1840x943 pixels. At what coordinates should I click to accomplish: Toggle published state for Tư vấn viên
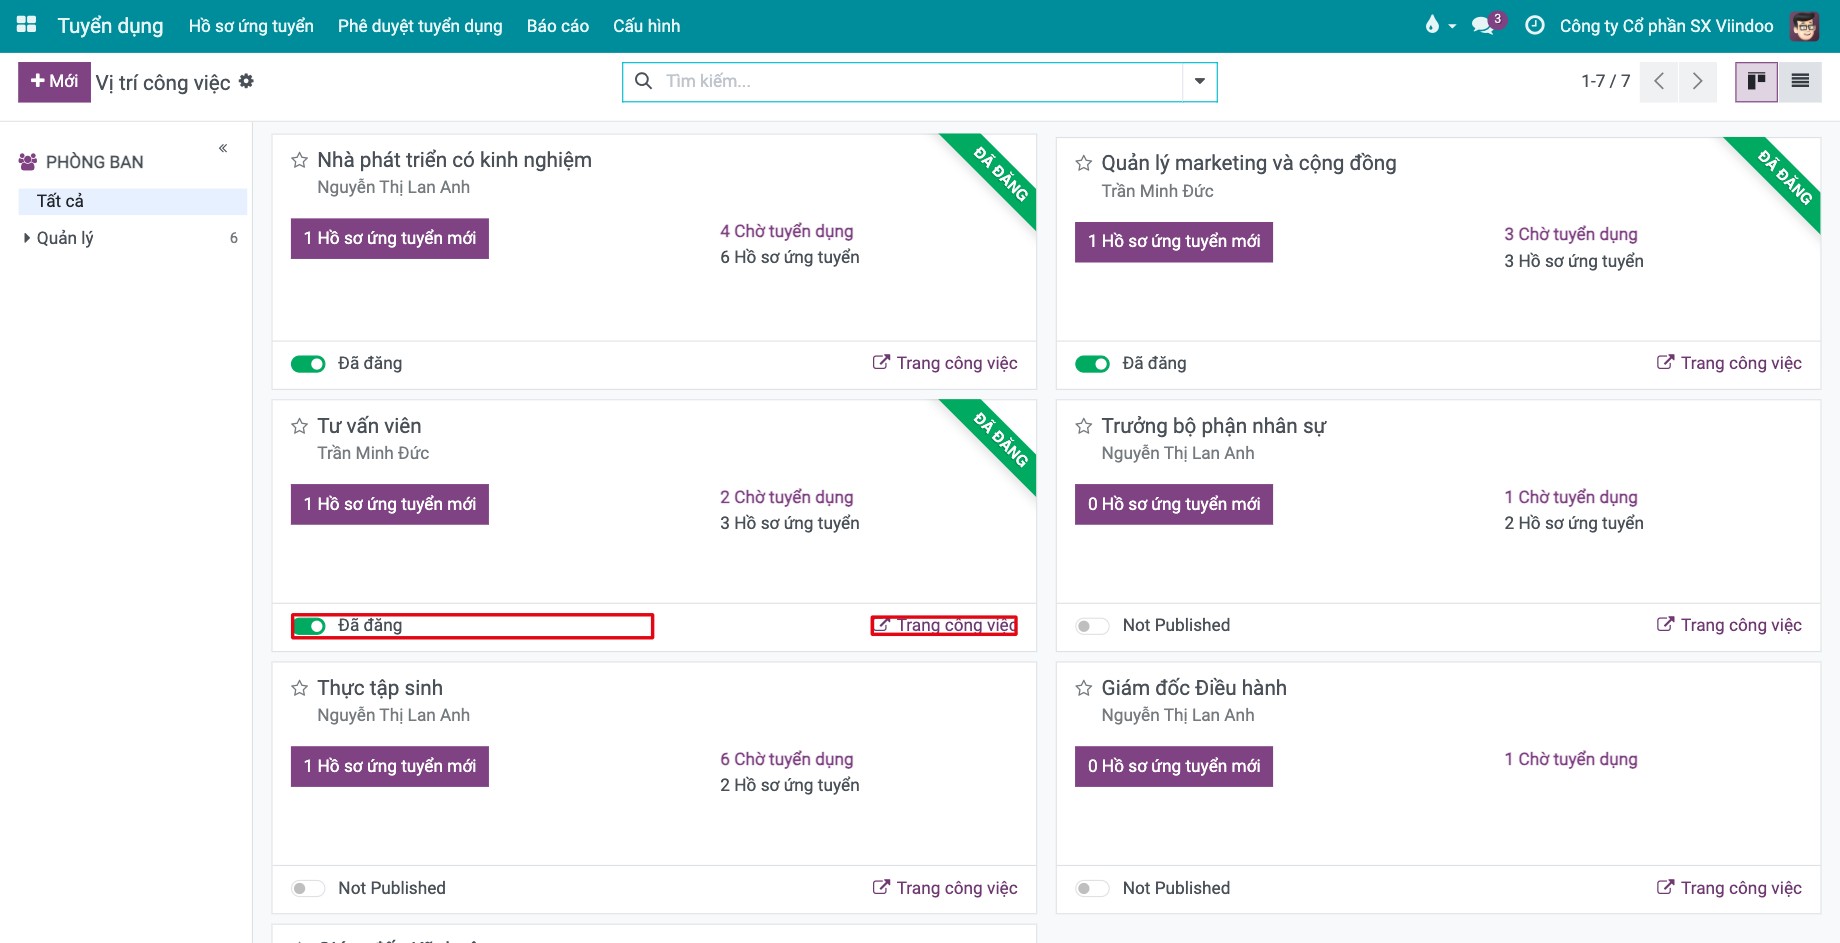point(308,626)
